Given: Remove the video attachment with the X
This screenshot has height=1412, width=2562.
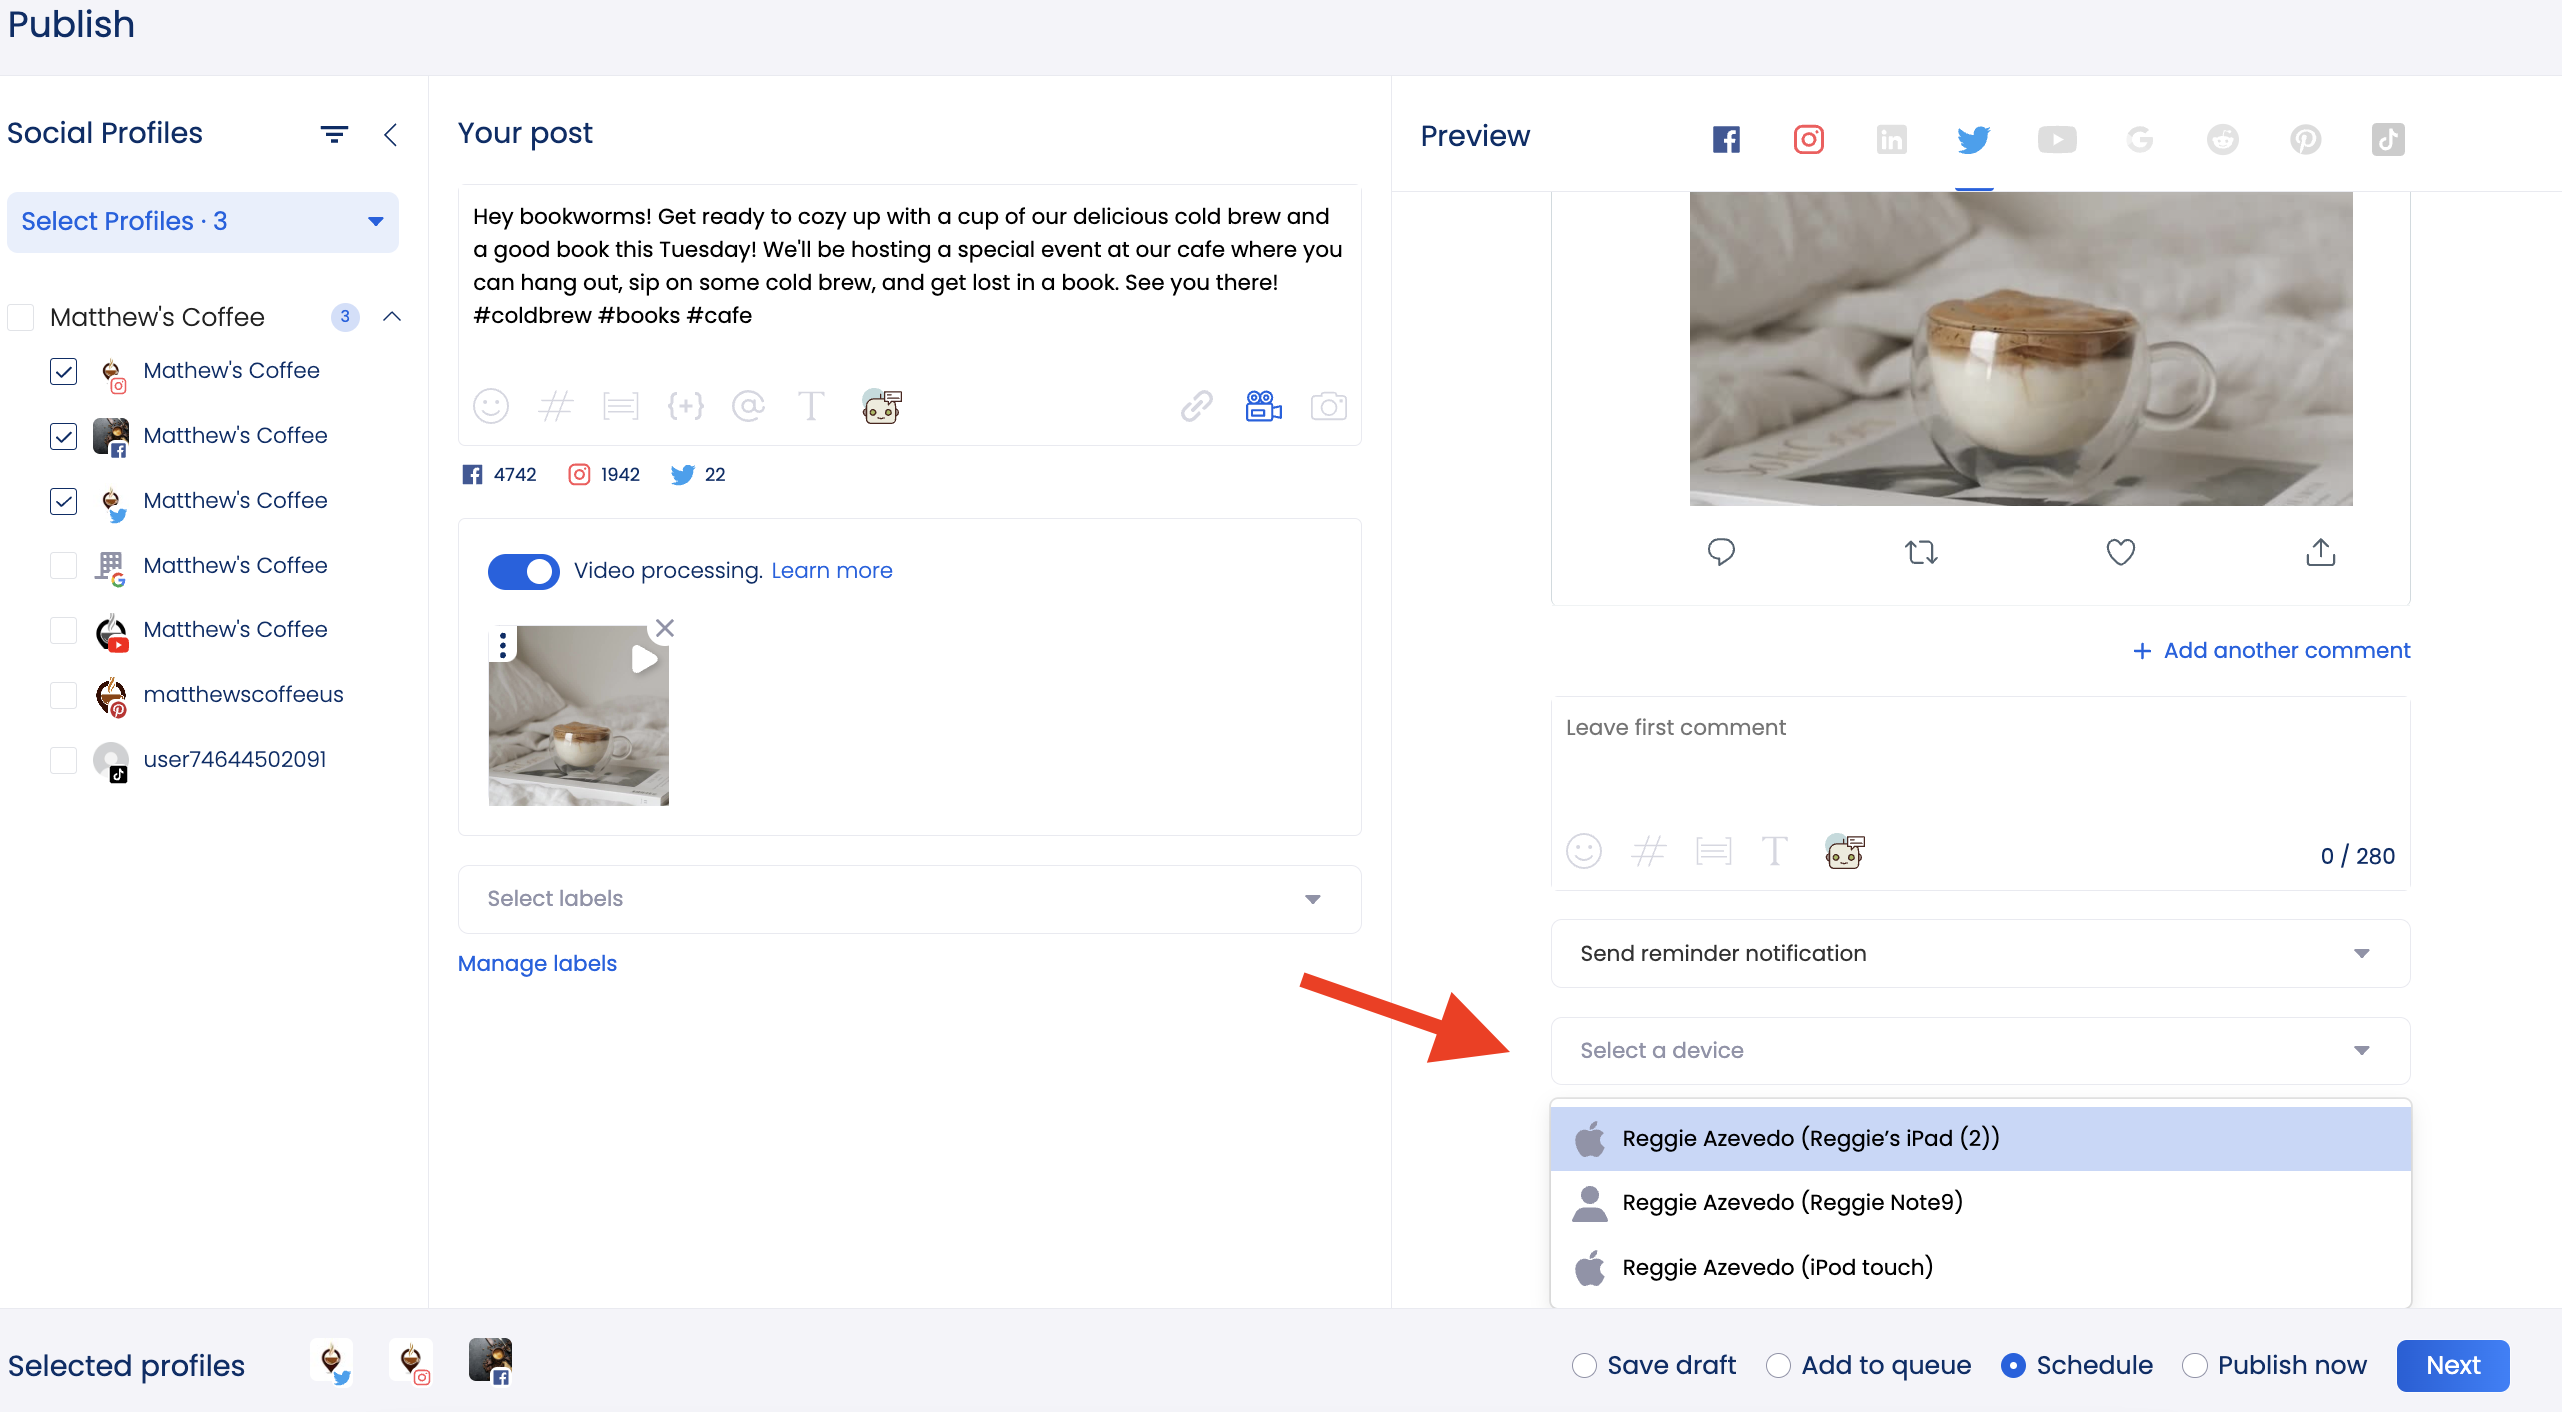Looking at the screenshot, I should click(x=665, y=628).
